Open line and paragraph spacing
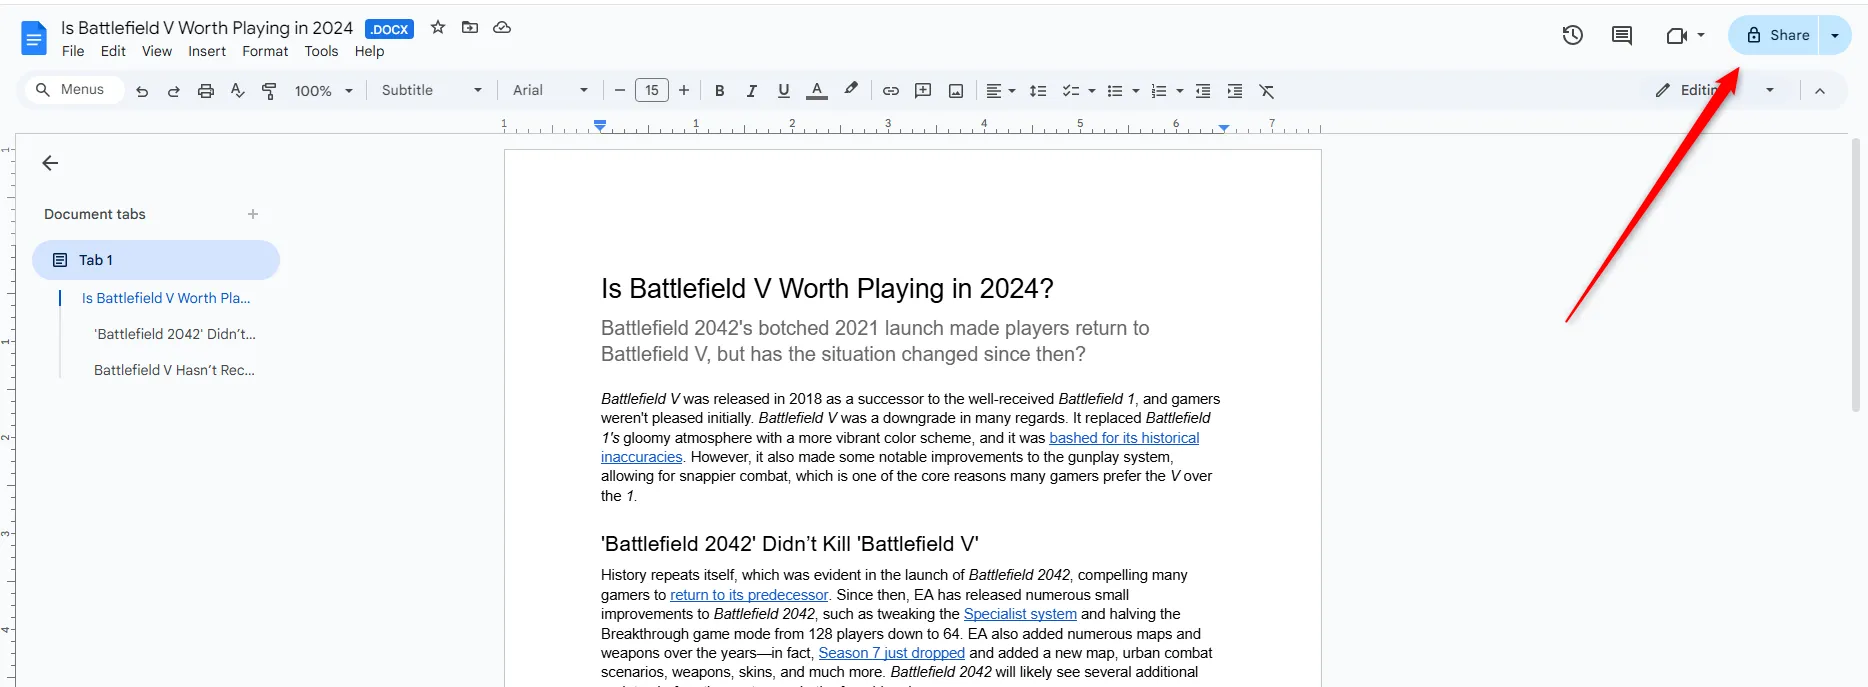The image size is (1868, 687). coord(1038,91)
